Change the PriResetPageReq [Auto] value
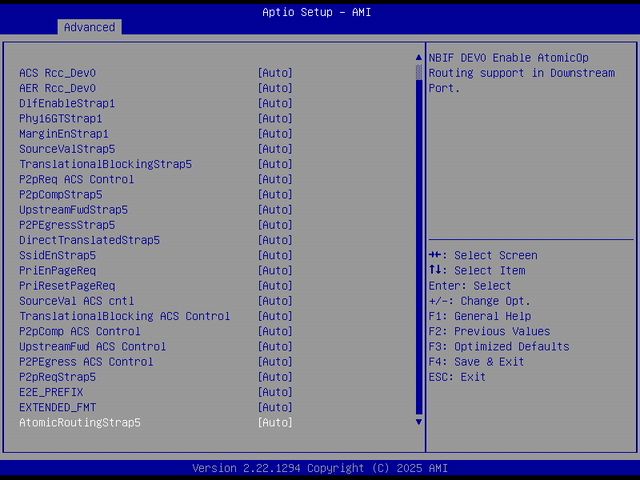The image size is (640, 480). pyautogui.click(x=275, y=286)
